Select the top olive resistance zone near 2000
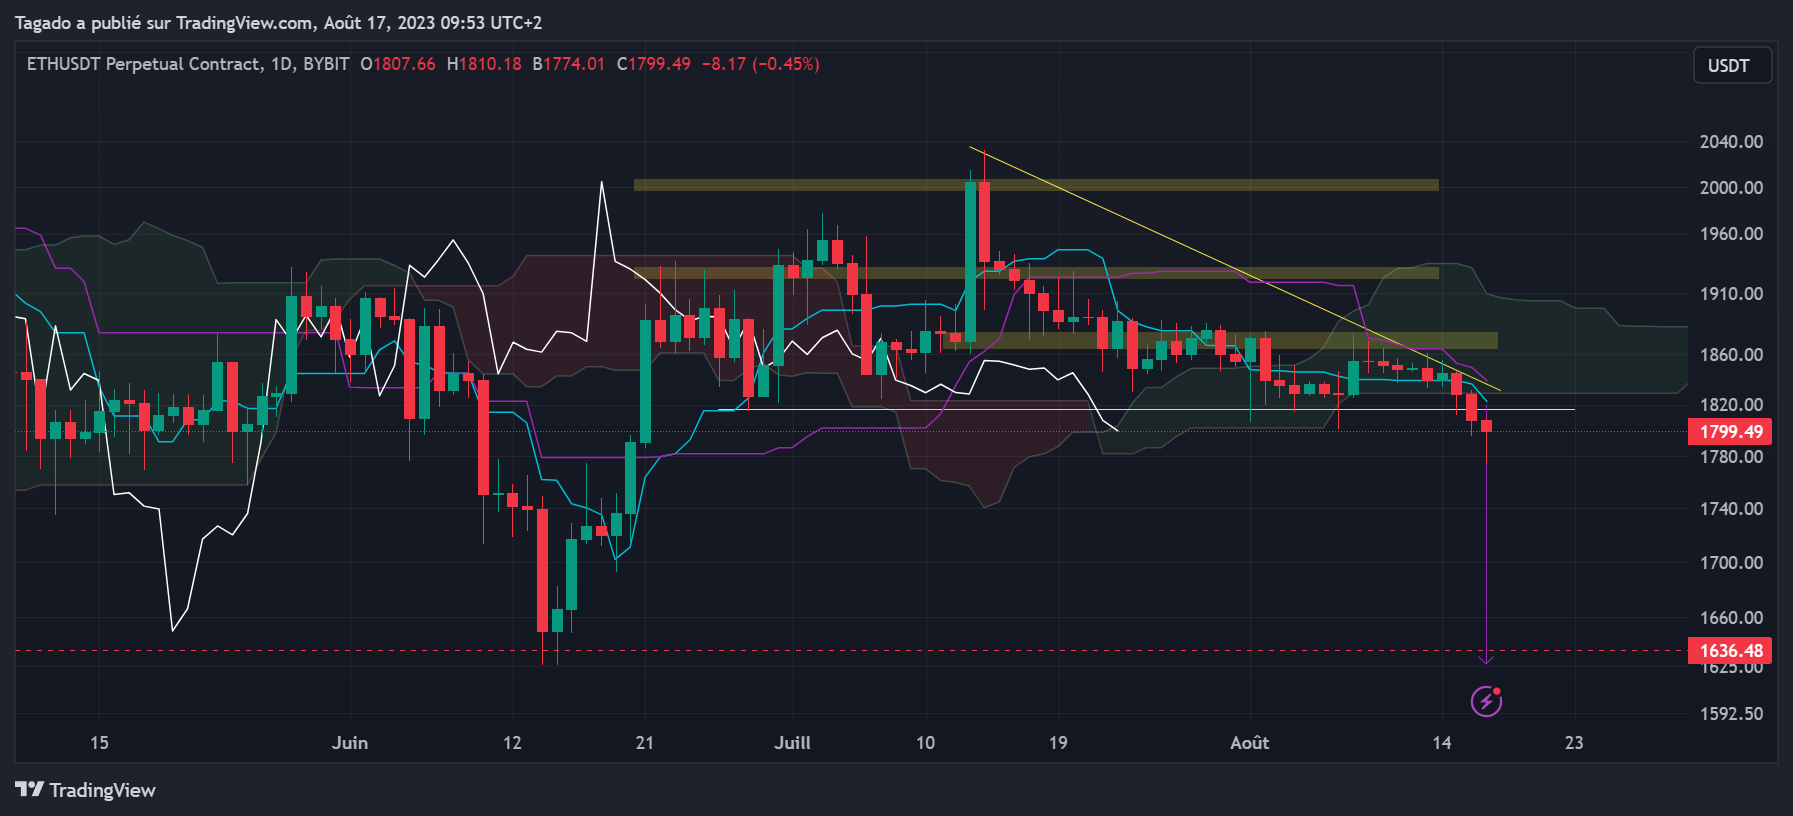 coord(1036,185)
